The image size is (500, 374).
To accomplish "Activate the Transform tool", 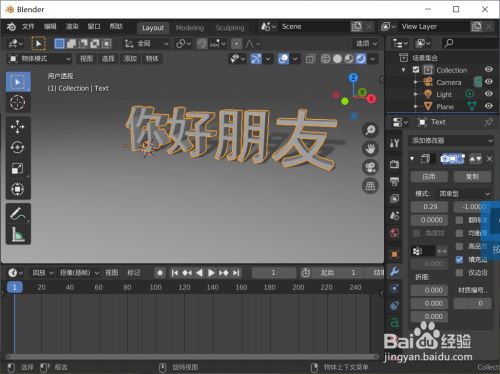I will coord(18,189).
